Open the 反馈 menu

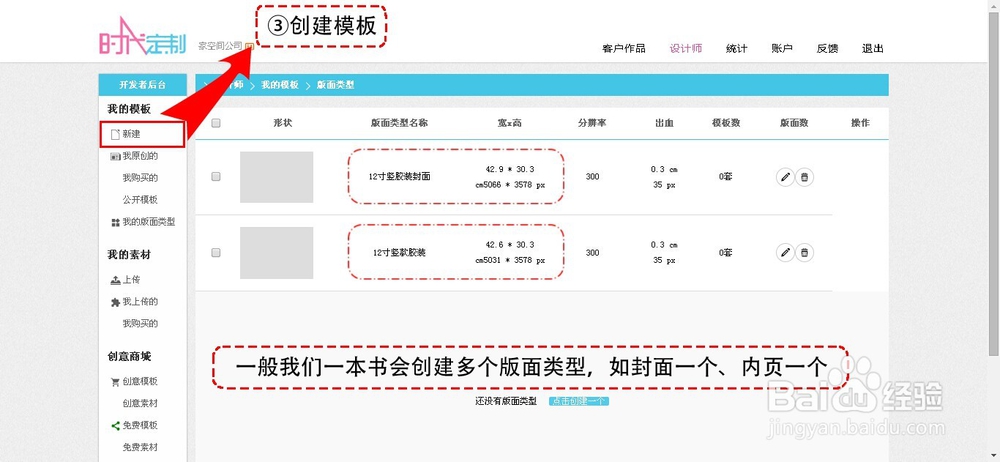click(827, 48)
